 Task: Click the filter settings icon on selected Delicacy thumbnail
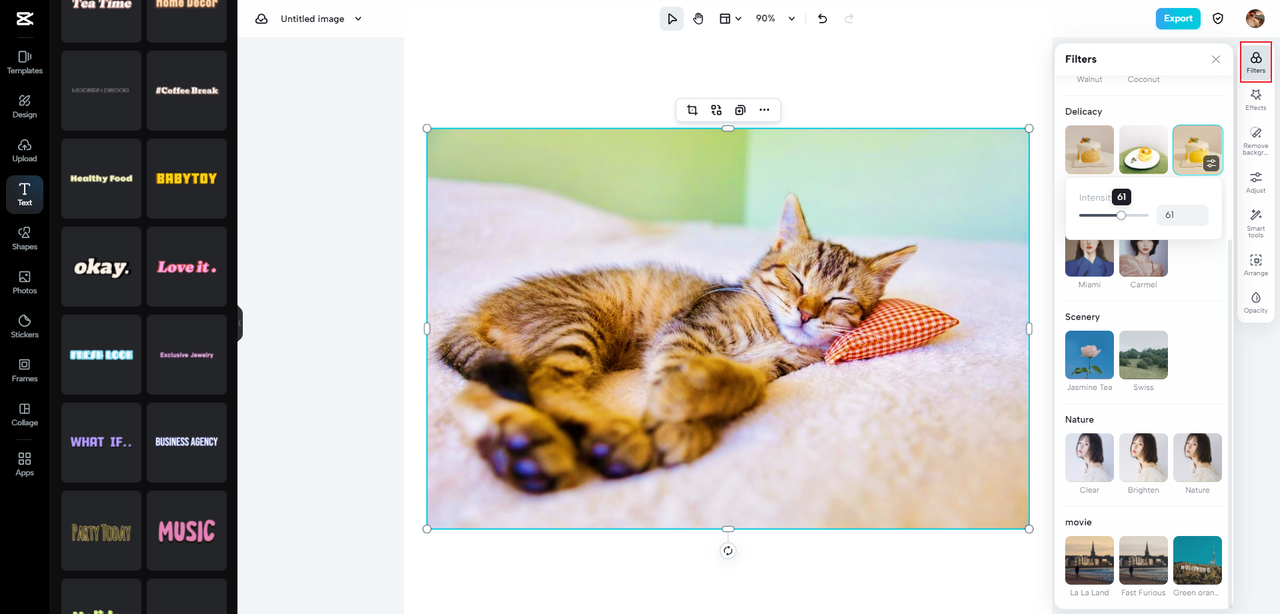pos(1211,163)
